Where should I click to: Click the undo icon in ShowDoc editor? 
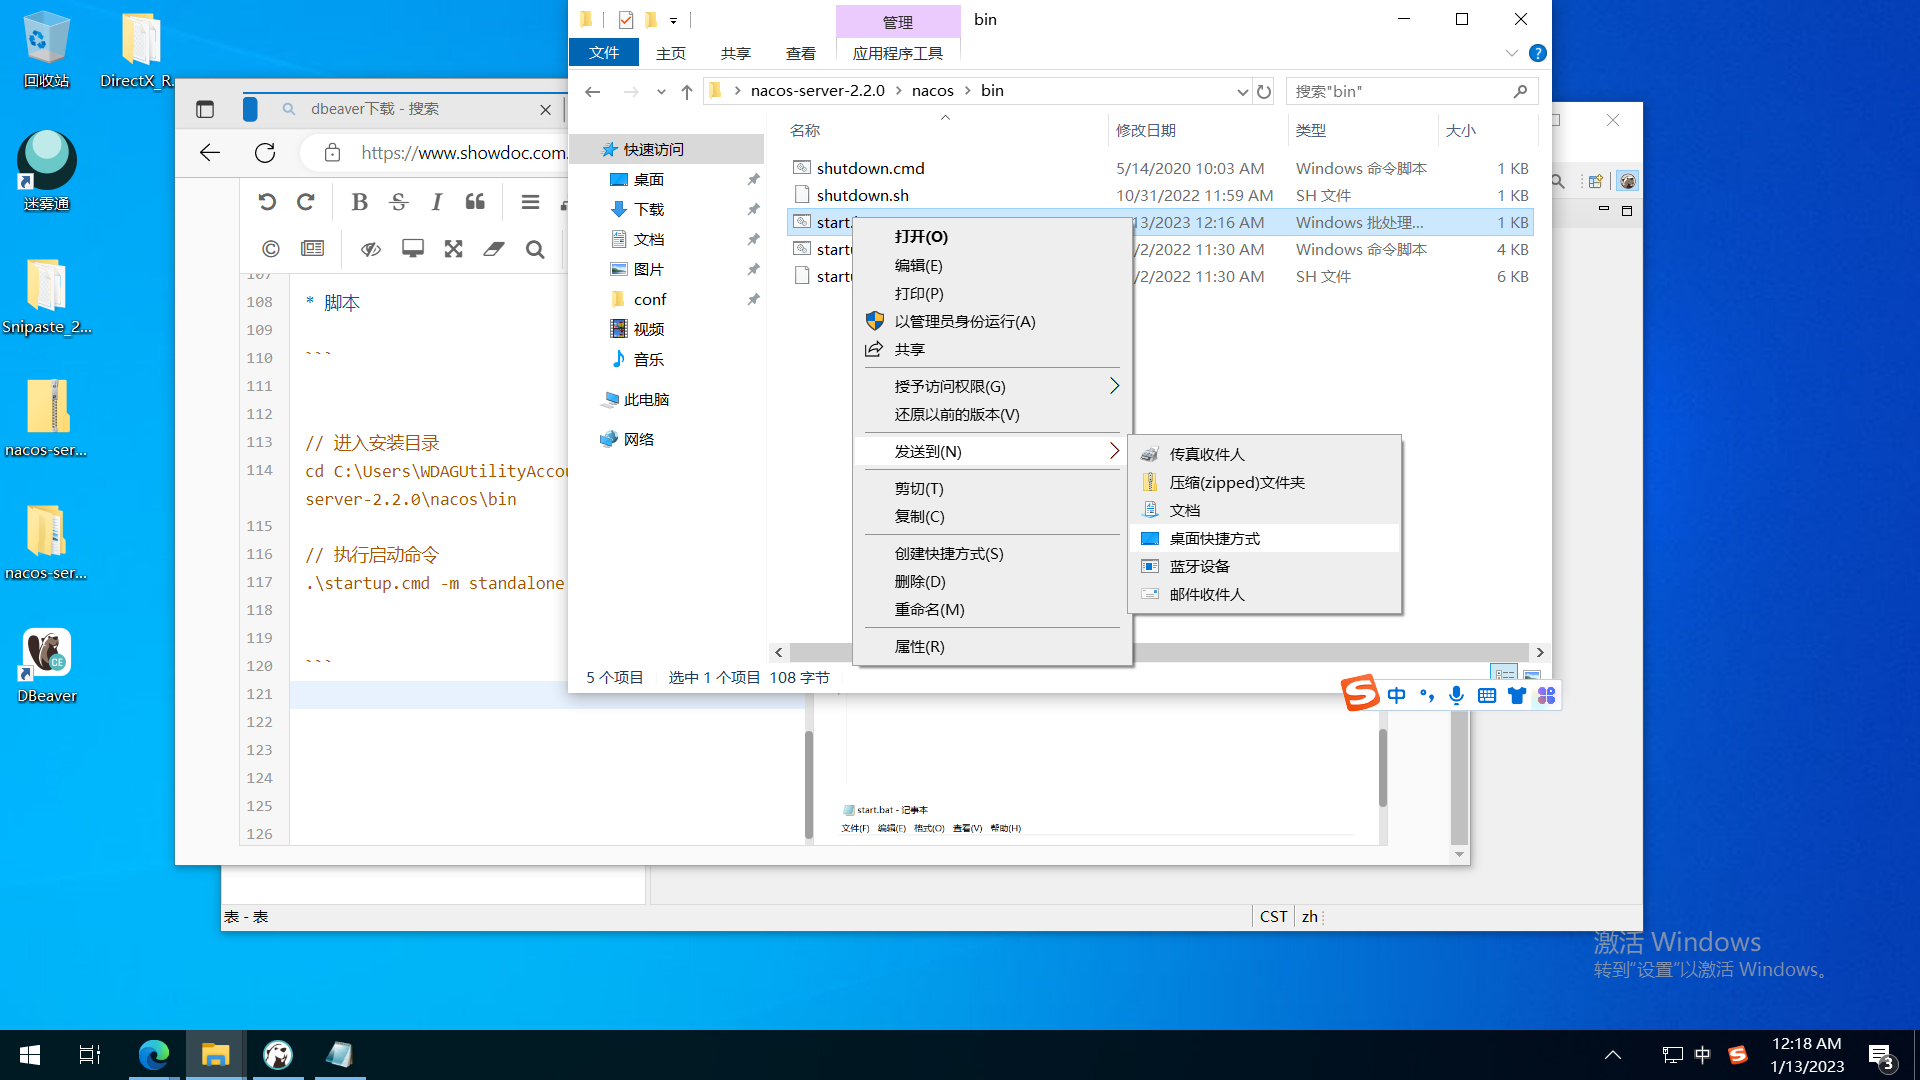coord(267,202)
